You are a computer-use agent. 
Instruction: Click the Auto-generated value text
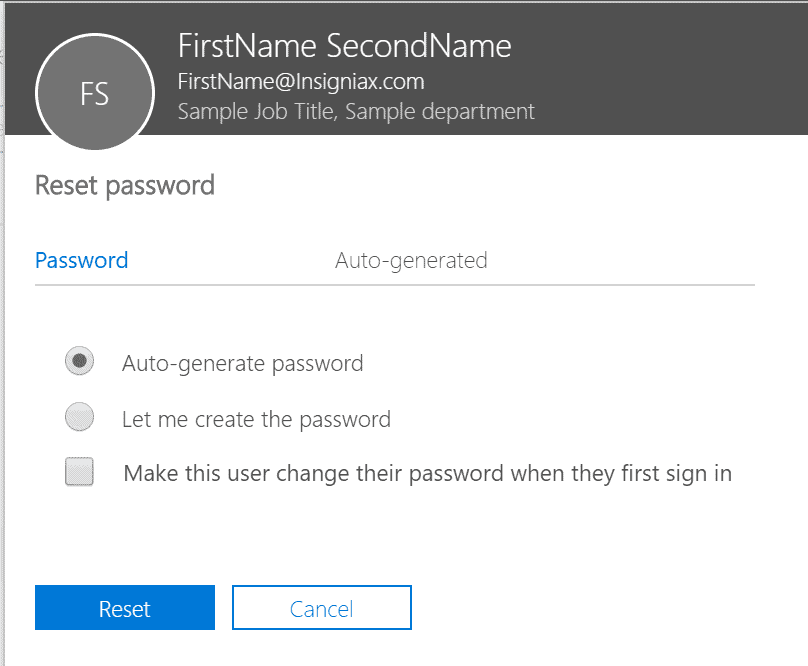coord(411,261)
